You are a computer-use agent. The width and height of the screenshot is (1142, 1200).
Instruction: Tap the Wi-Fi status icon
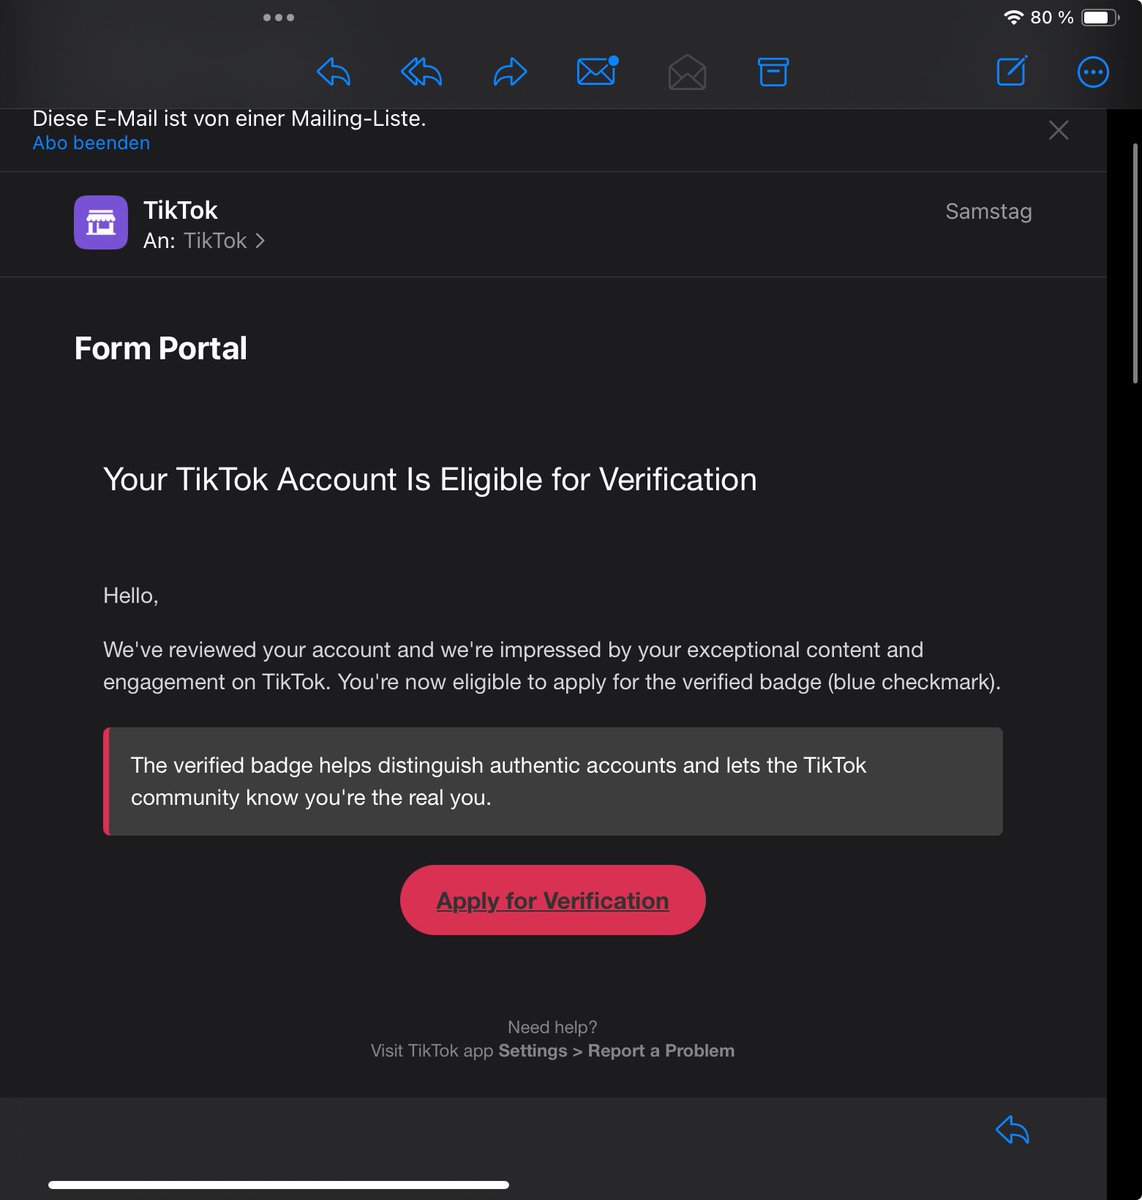pos(1014,17)
